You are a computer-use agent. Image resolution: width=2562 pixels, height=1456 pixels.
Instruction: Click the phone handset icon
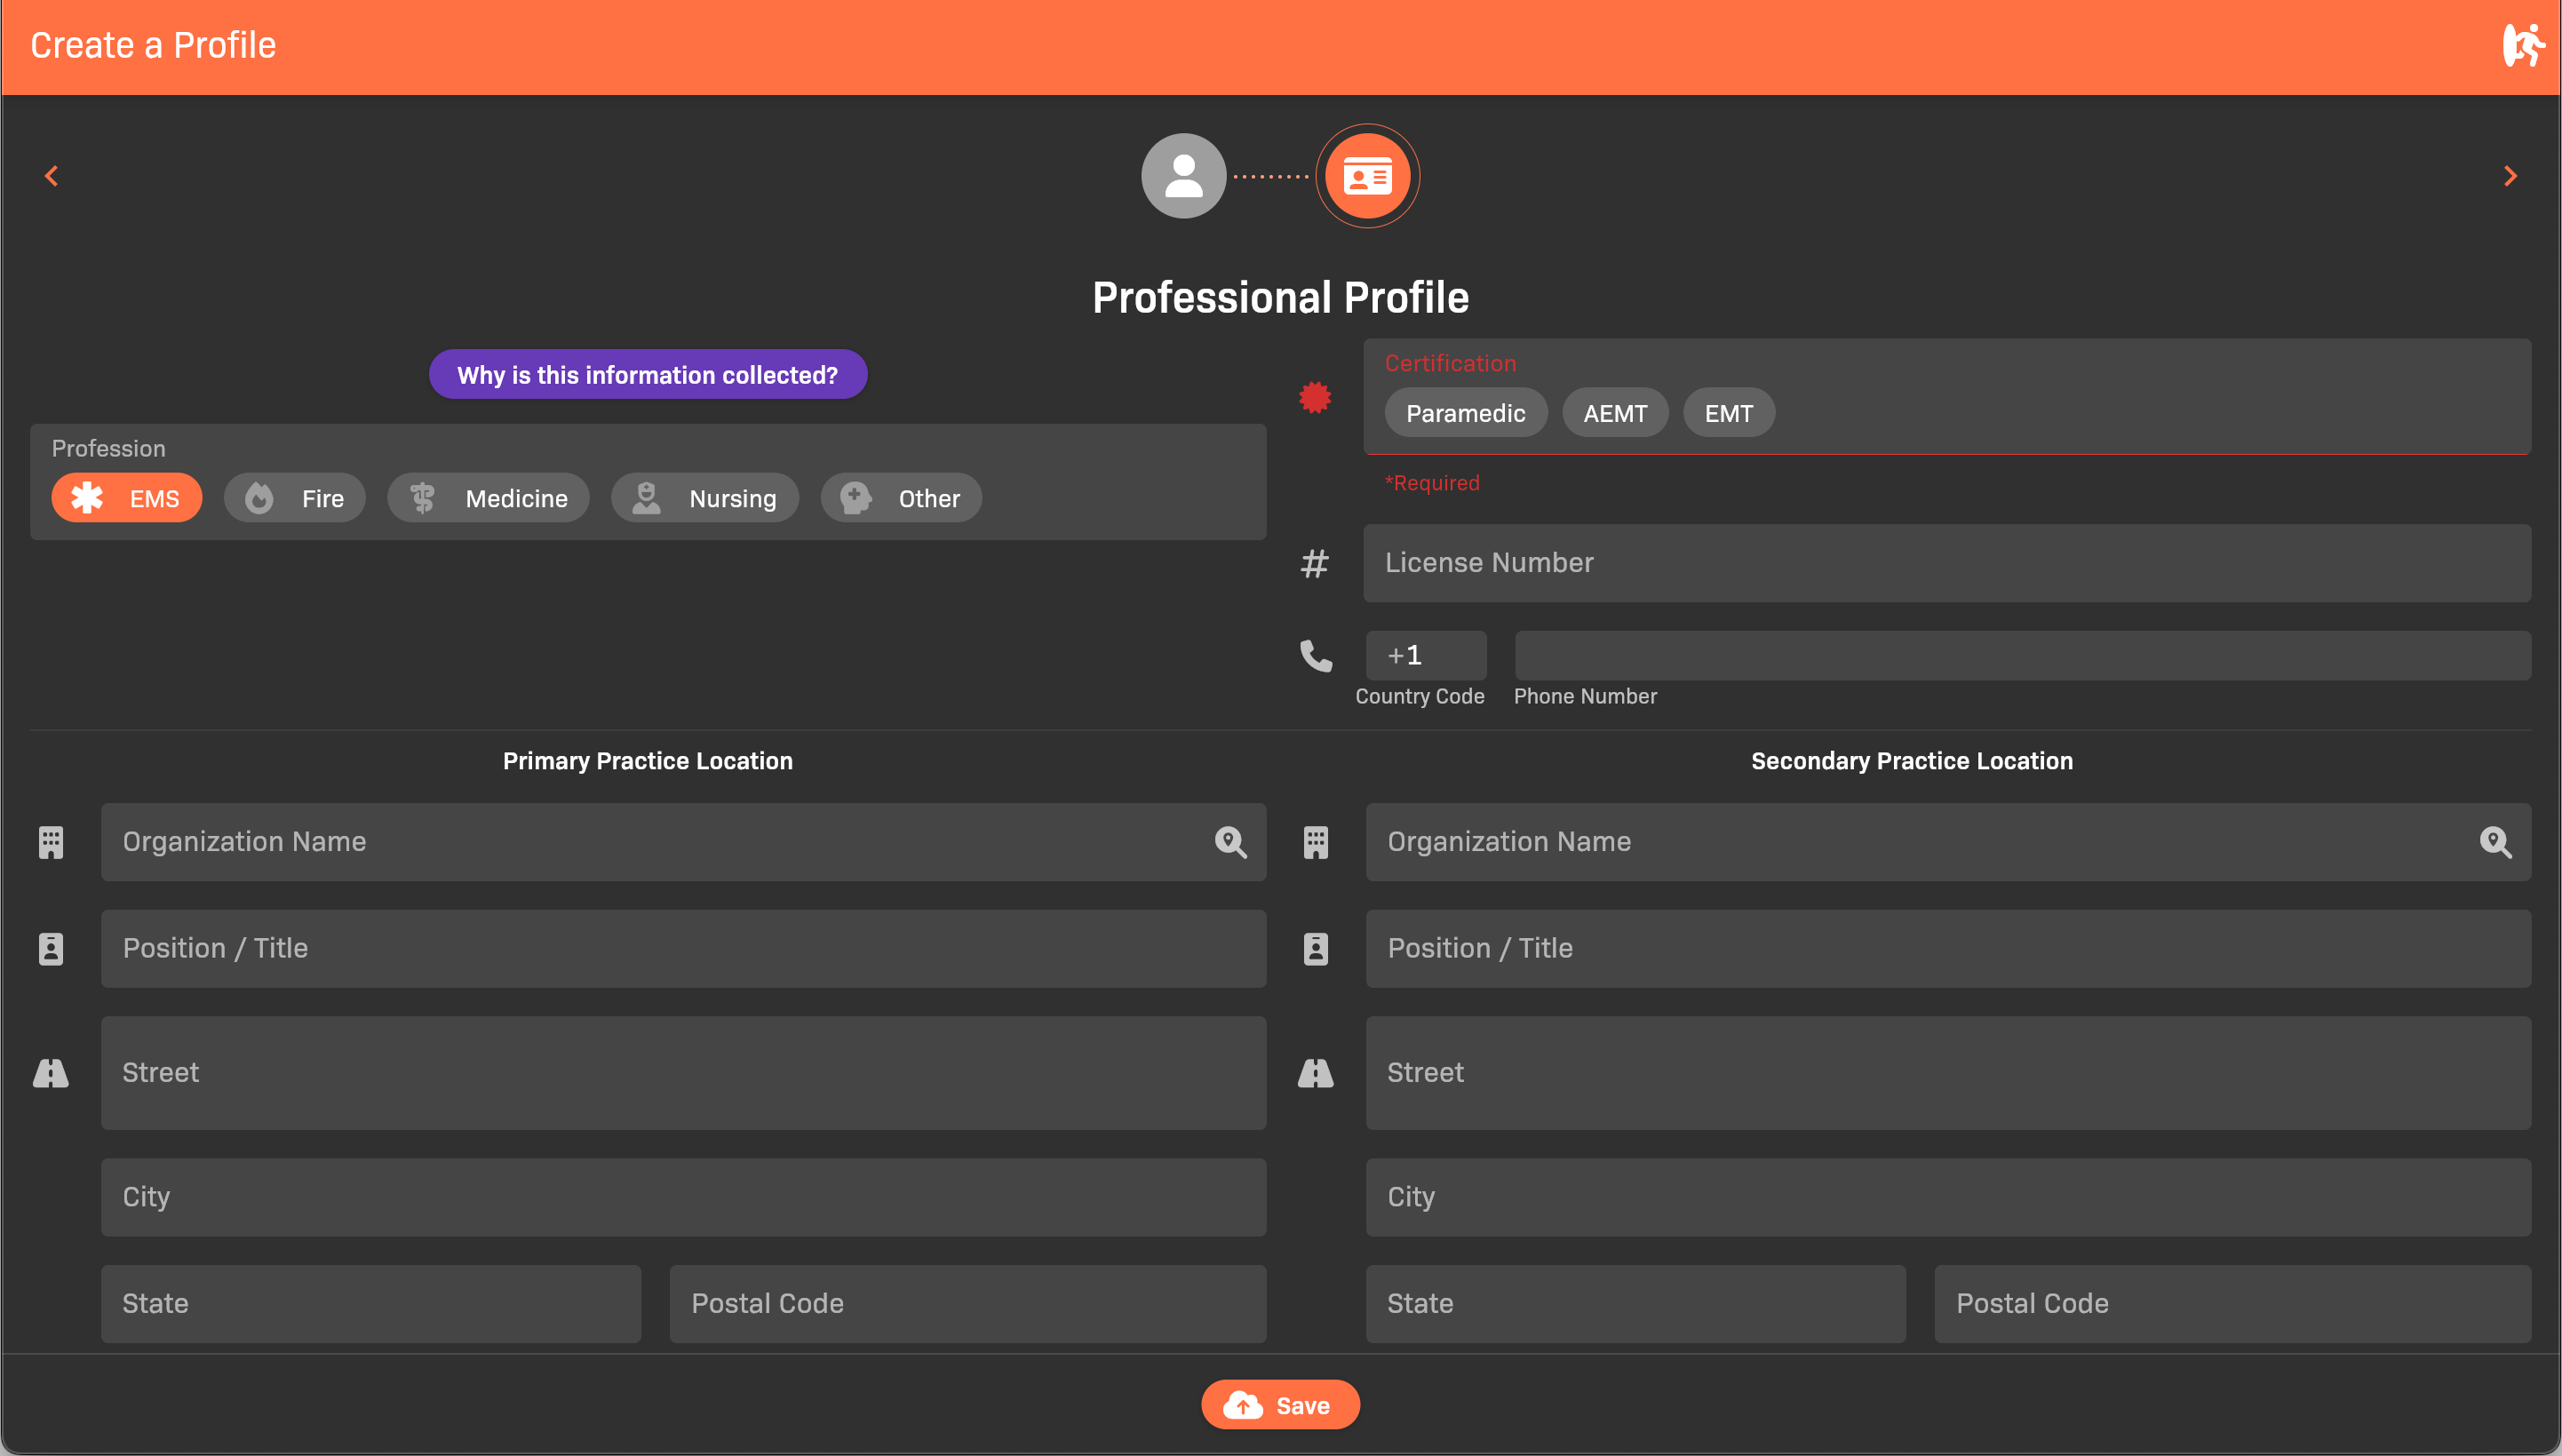[x=1315, y=656]
